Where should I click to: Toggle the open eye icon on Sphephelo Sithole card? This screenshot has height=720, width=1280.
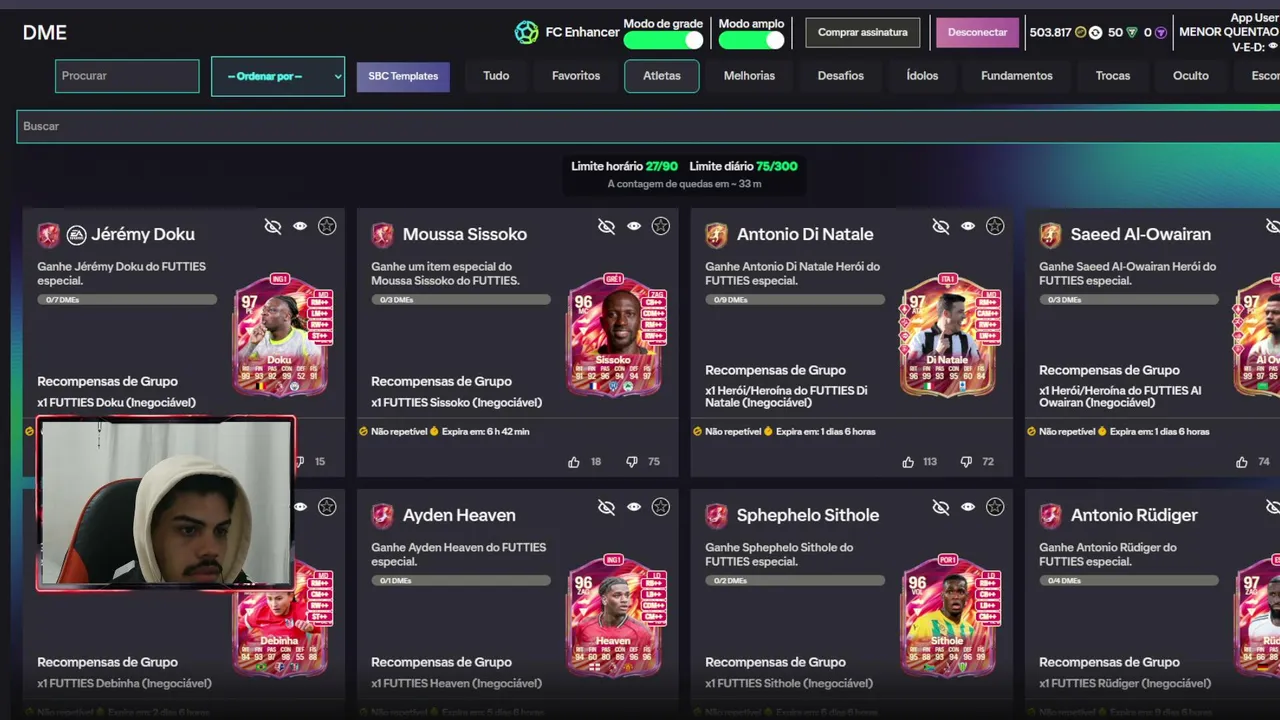click(x=968, y=507)
